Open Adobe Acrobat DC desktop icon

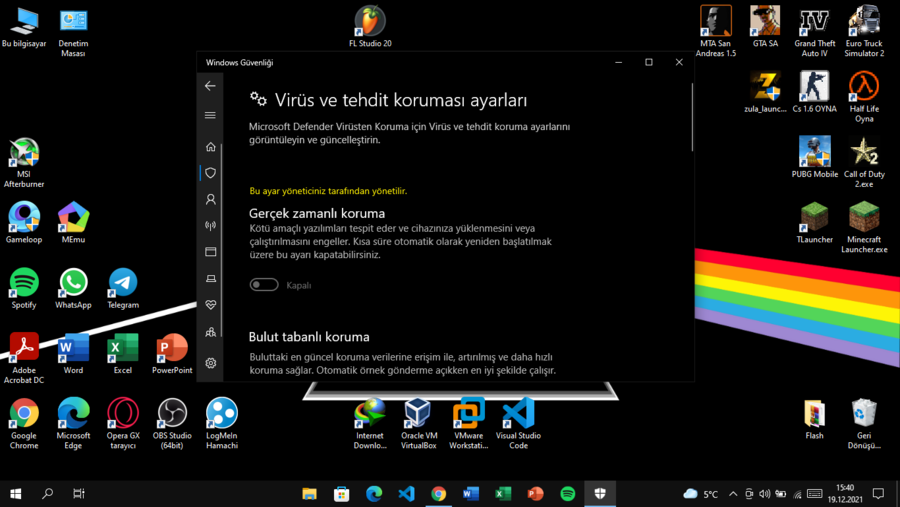pos(24,358)
